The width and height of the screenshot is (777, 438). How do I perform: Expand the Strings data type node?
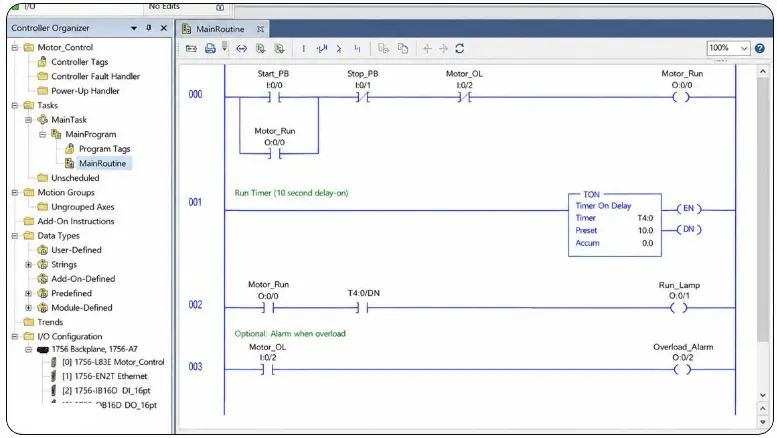(29, 265)
